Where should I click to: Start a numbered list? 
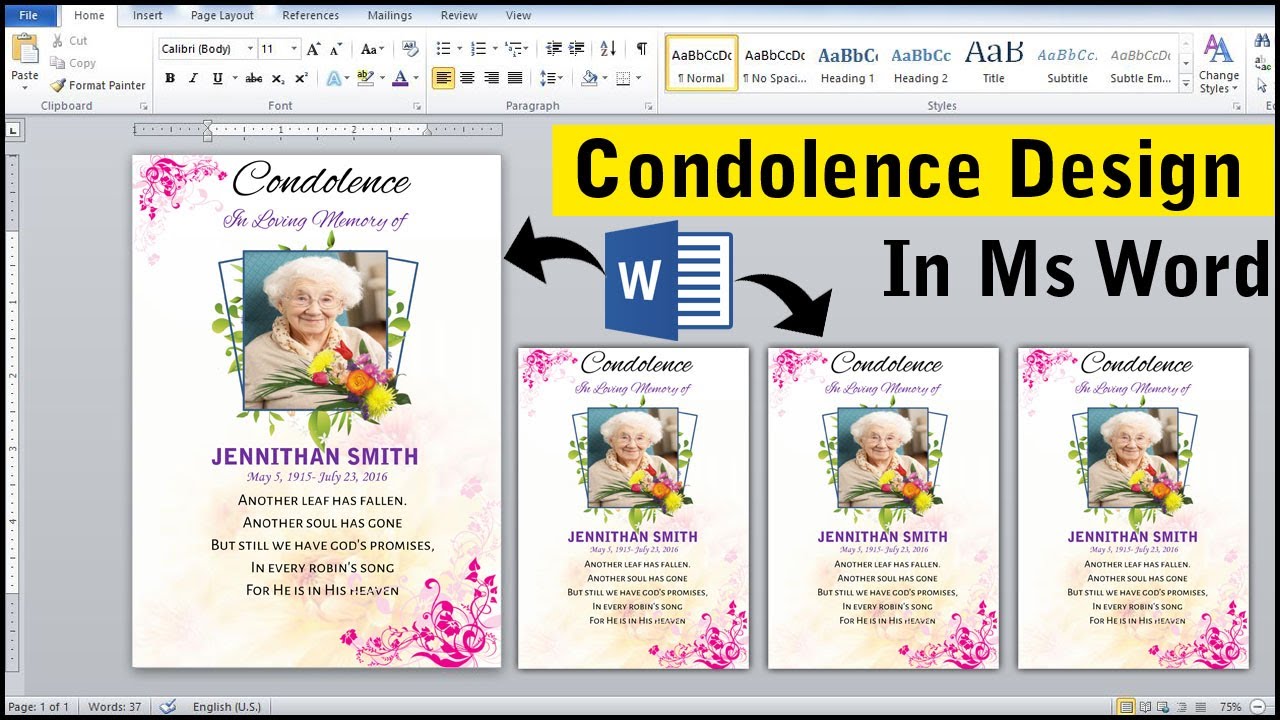478,49
